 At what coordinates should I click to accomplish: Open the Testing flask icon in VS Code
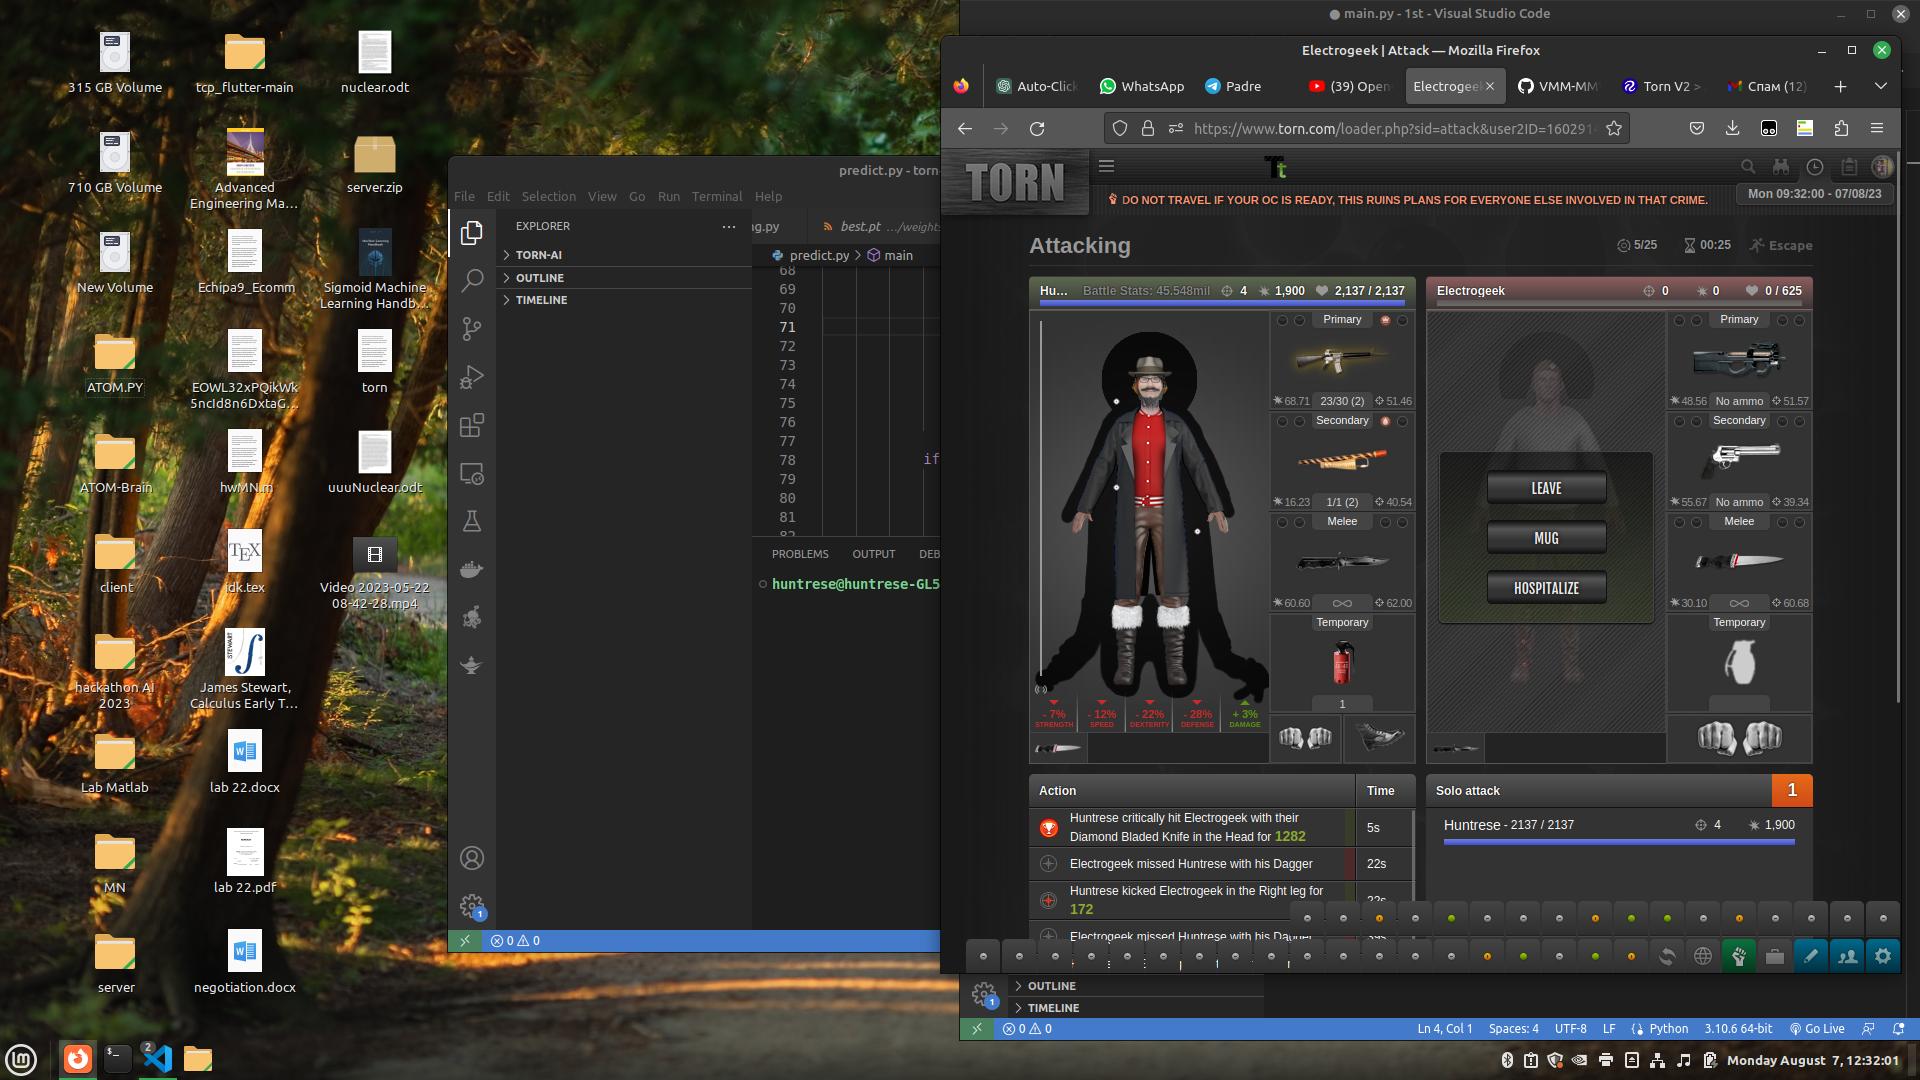pos(472,521)
